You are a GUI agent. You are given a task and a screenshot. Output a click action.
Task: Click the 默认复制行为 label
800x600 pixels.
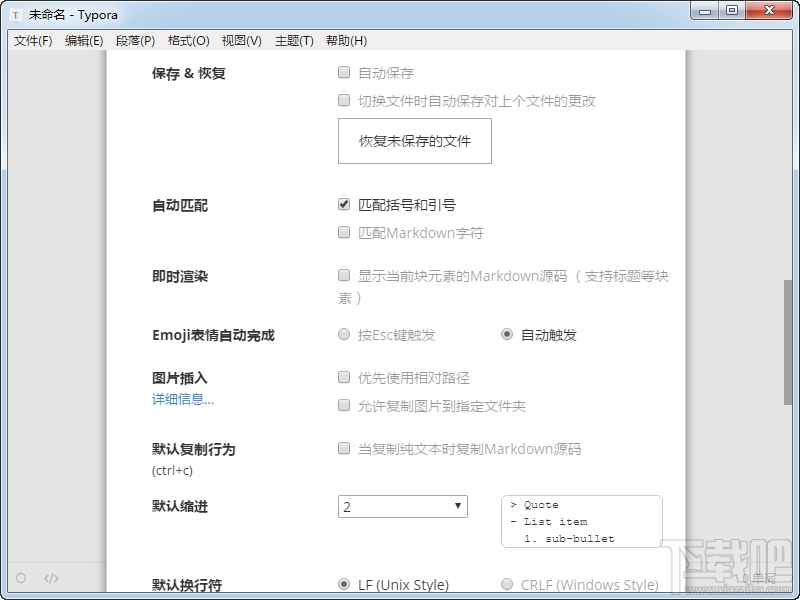pos(193,449)
